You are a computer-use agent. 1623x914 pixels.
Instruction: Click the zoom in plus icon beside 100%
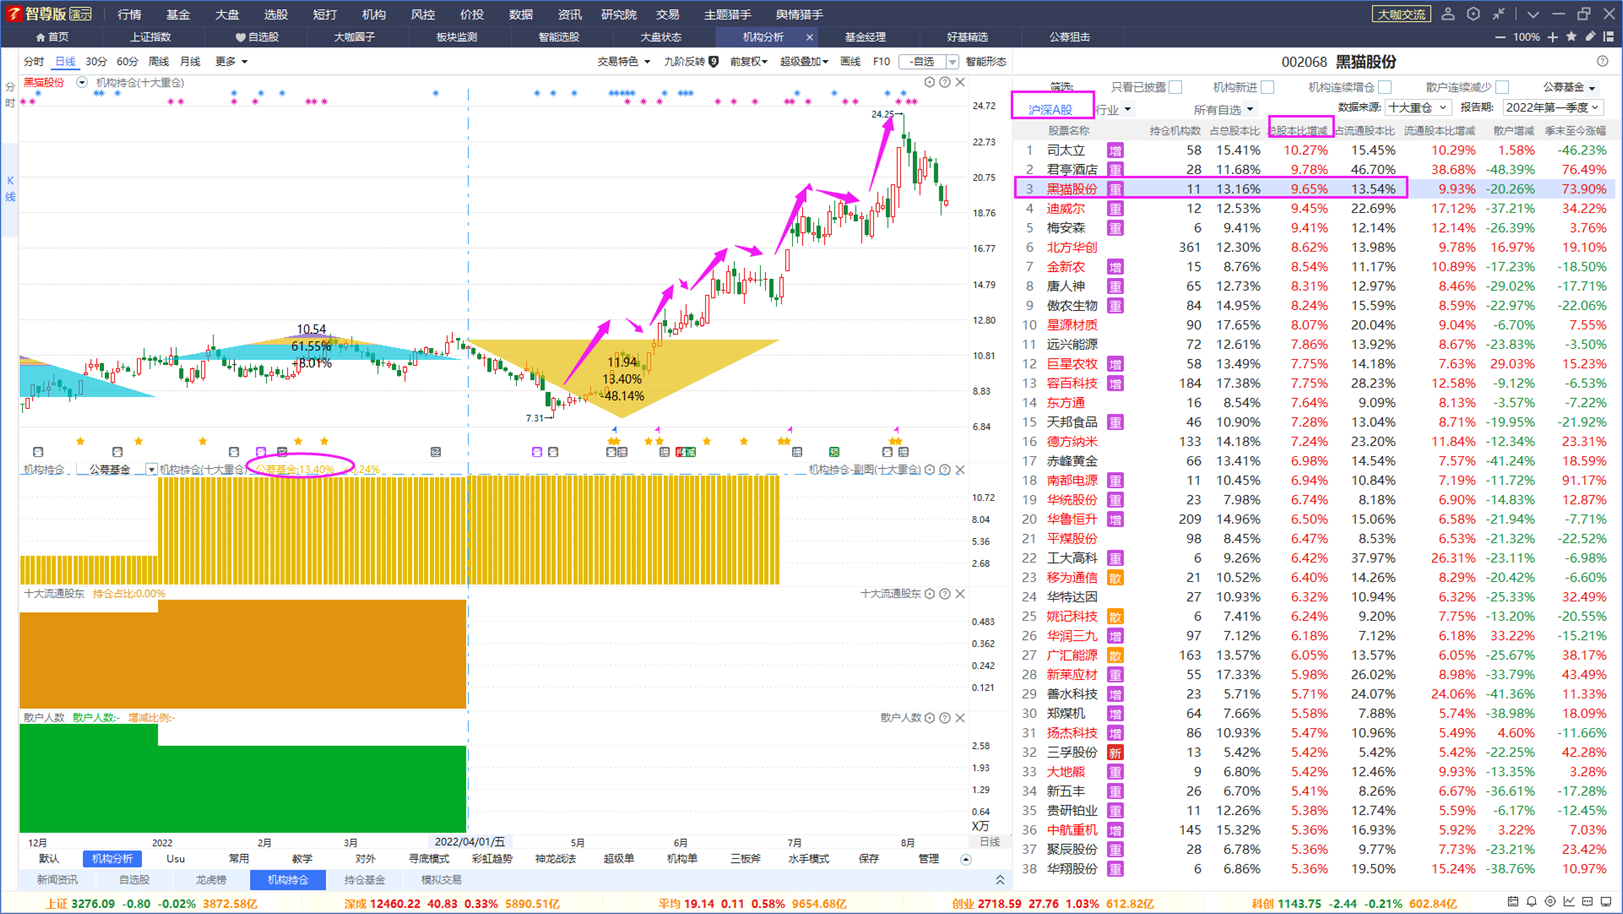pos(1553,37)
